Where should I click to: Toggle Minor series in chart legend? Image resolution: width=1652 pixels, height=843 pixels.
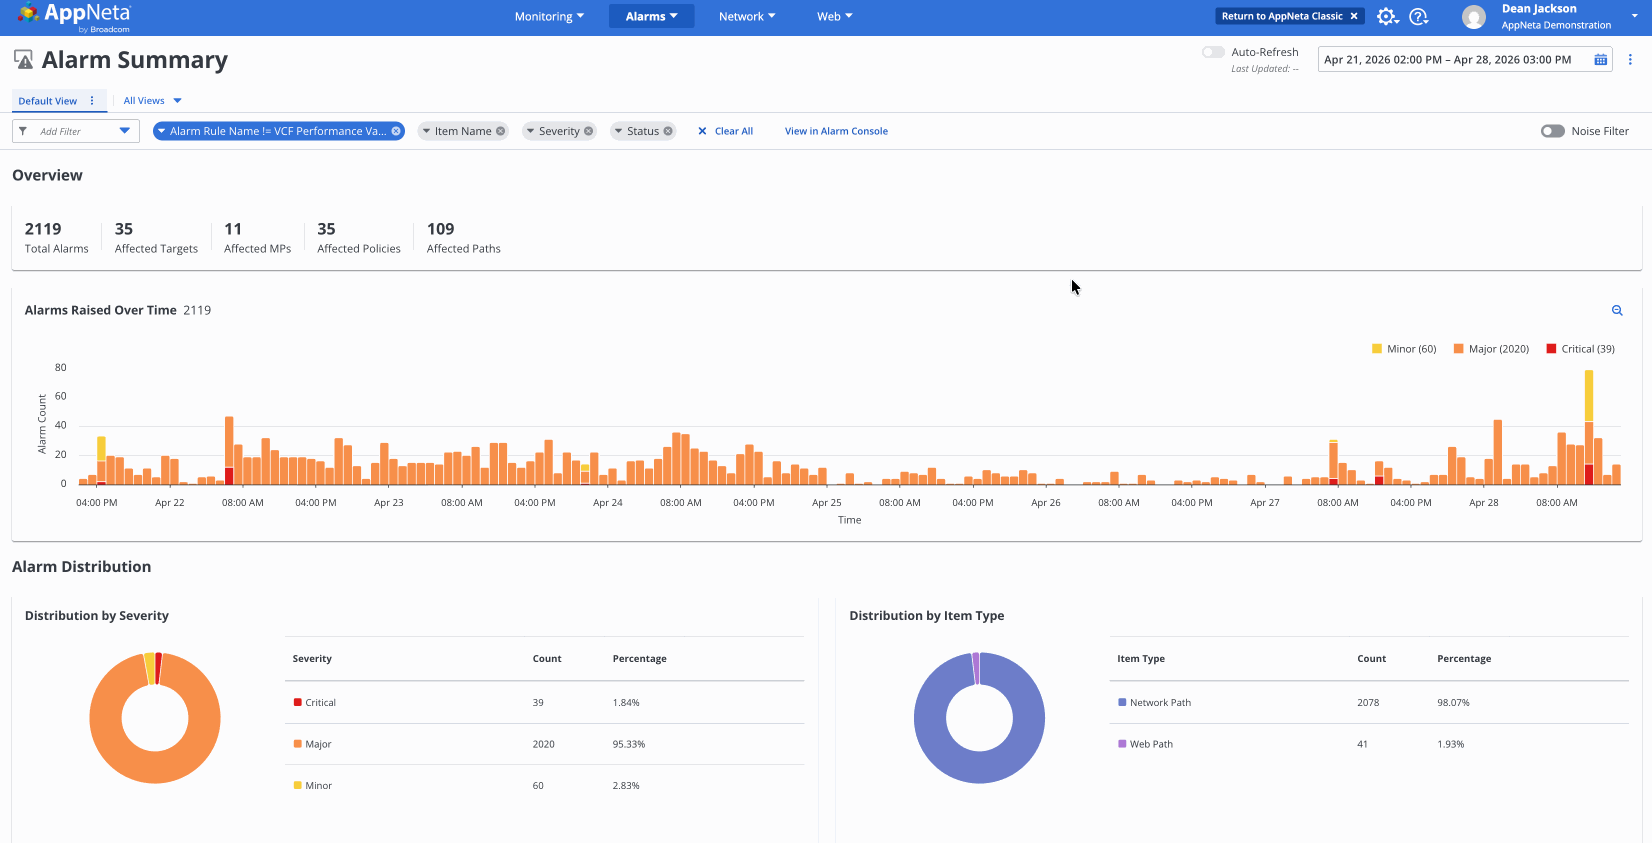coord(1404,349)
